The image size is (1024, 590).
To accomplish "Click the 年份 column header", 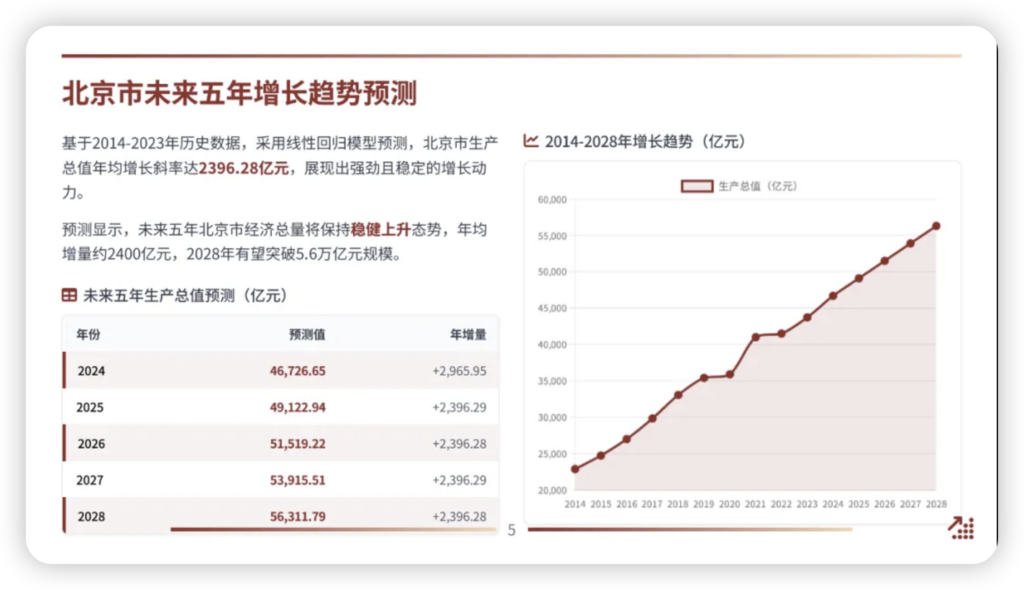I will click(x=88, y=334).
